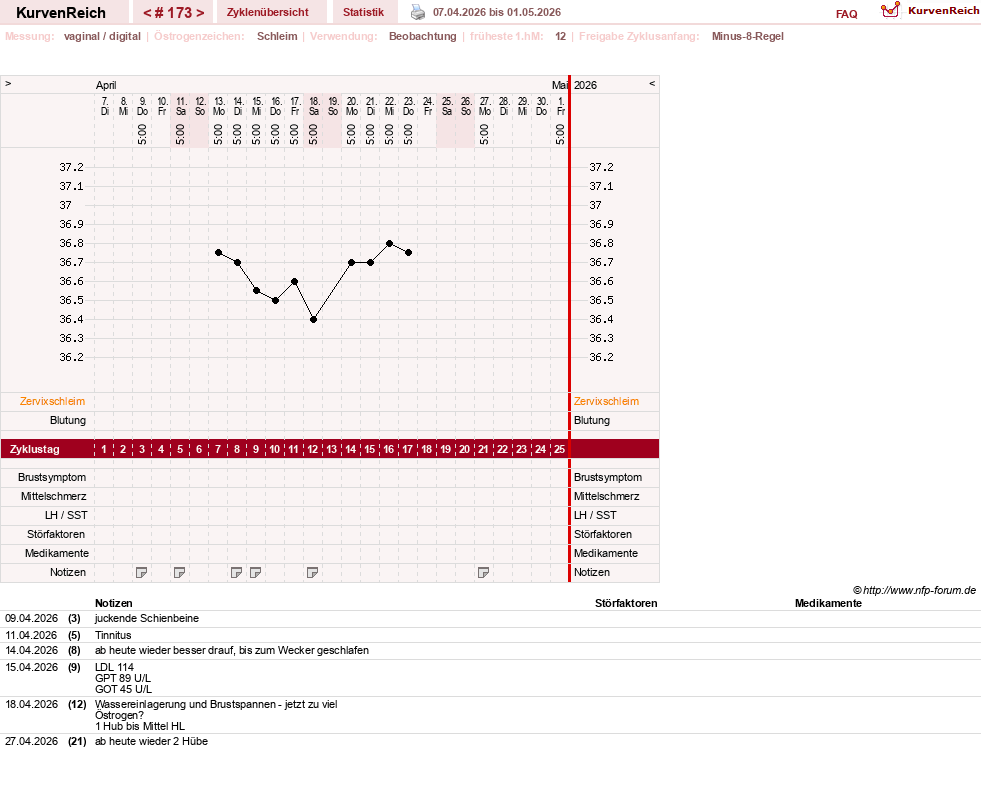Click date header '27. Mo'
981x799 pixels.
tap(485, 106)
